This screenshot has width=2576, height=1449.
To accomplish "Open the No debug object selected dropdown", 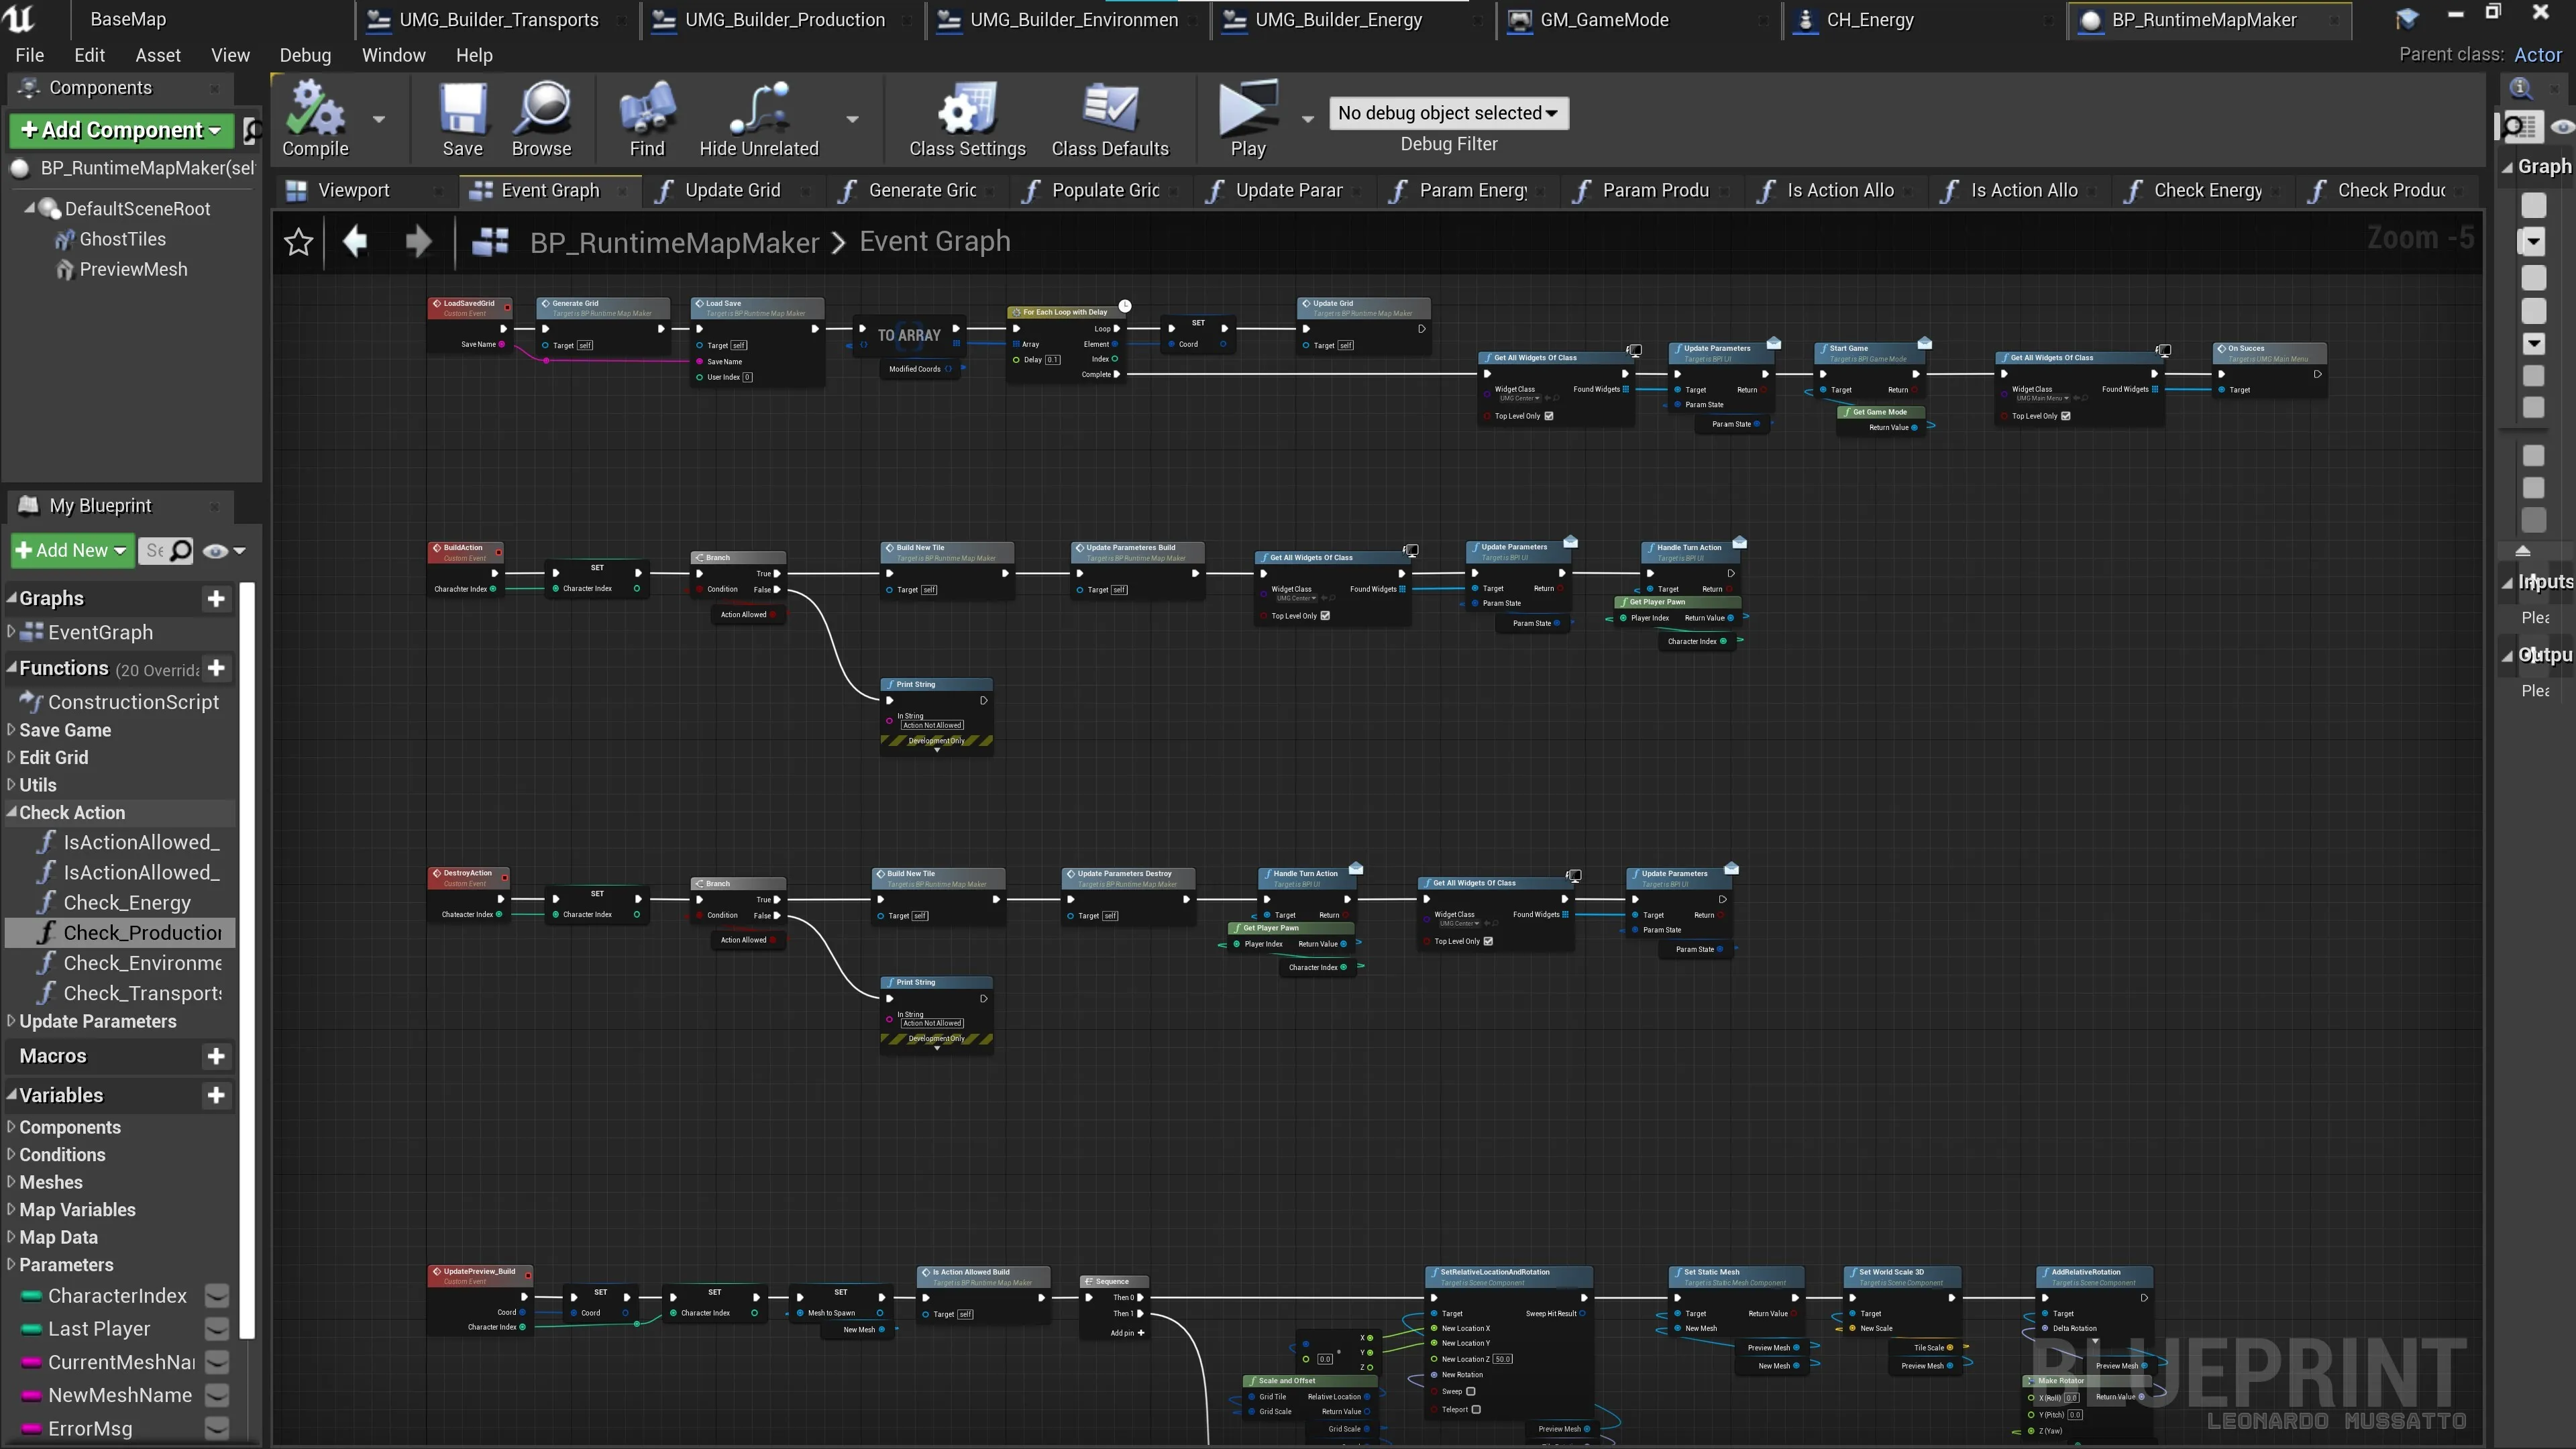I will (1447, 113).
